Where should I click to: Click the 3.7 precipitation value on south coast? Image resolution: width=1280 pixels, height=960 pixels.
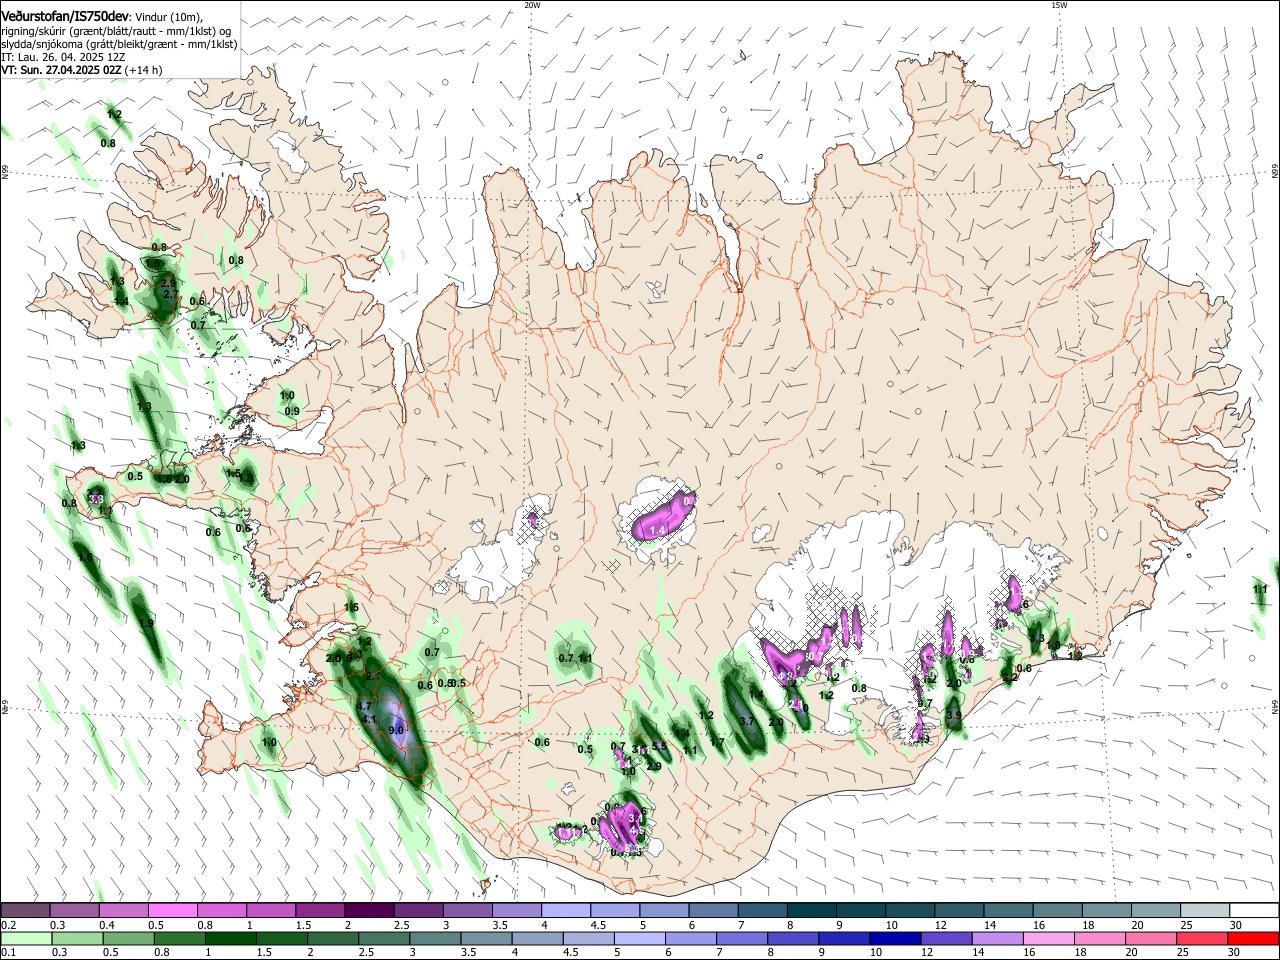point(746,721)
